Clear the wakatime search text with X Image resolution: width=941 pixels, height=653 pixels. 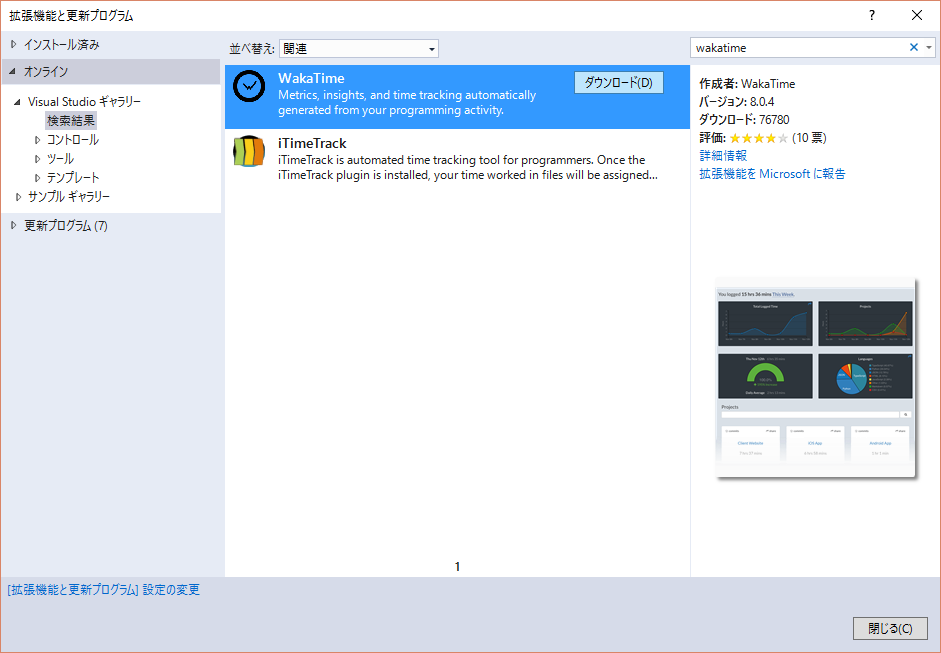(913, 47)
